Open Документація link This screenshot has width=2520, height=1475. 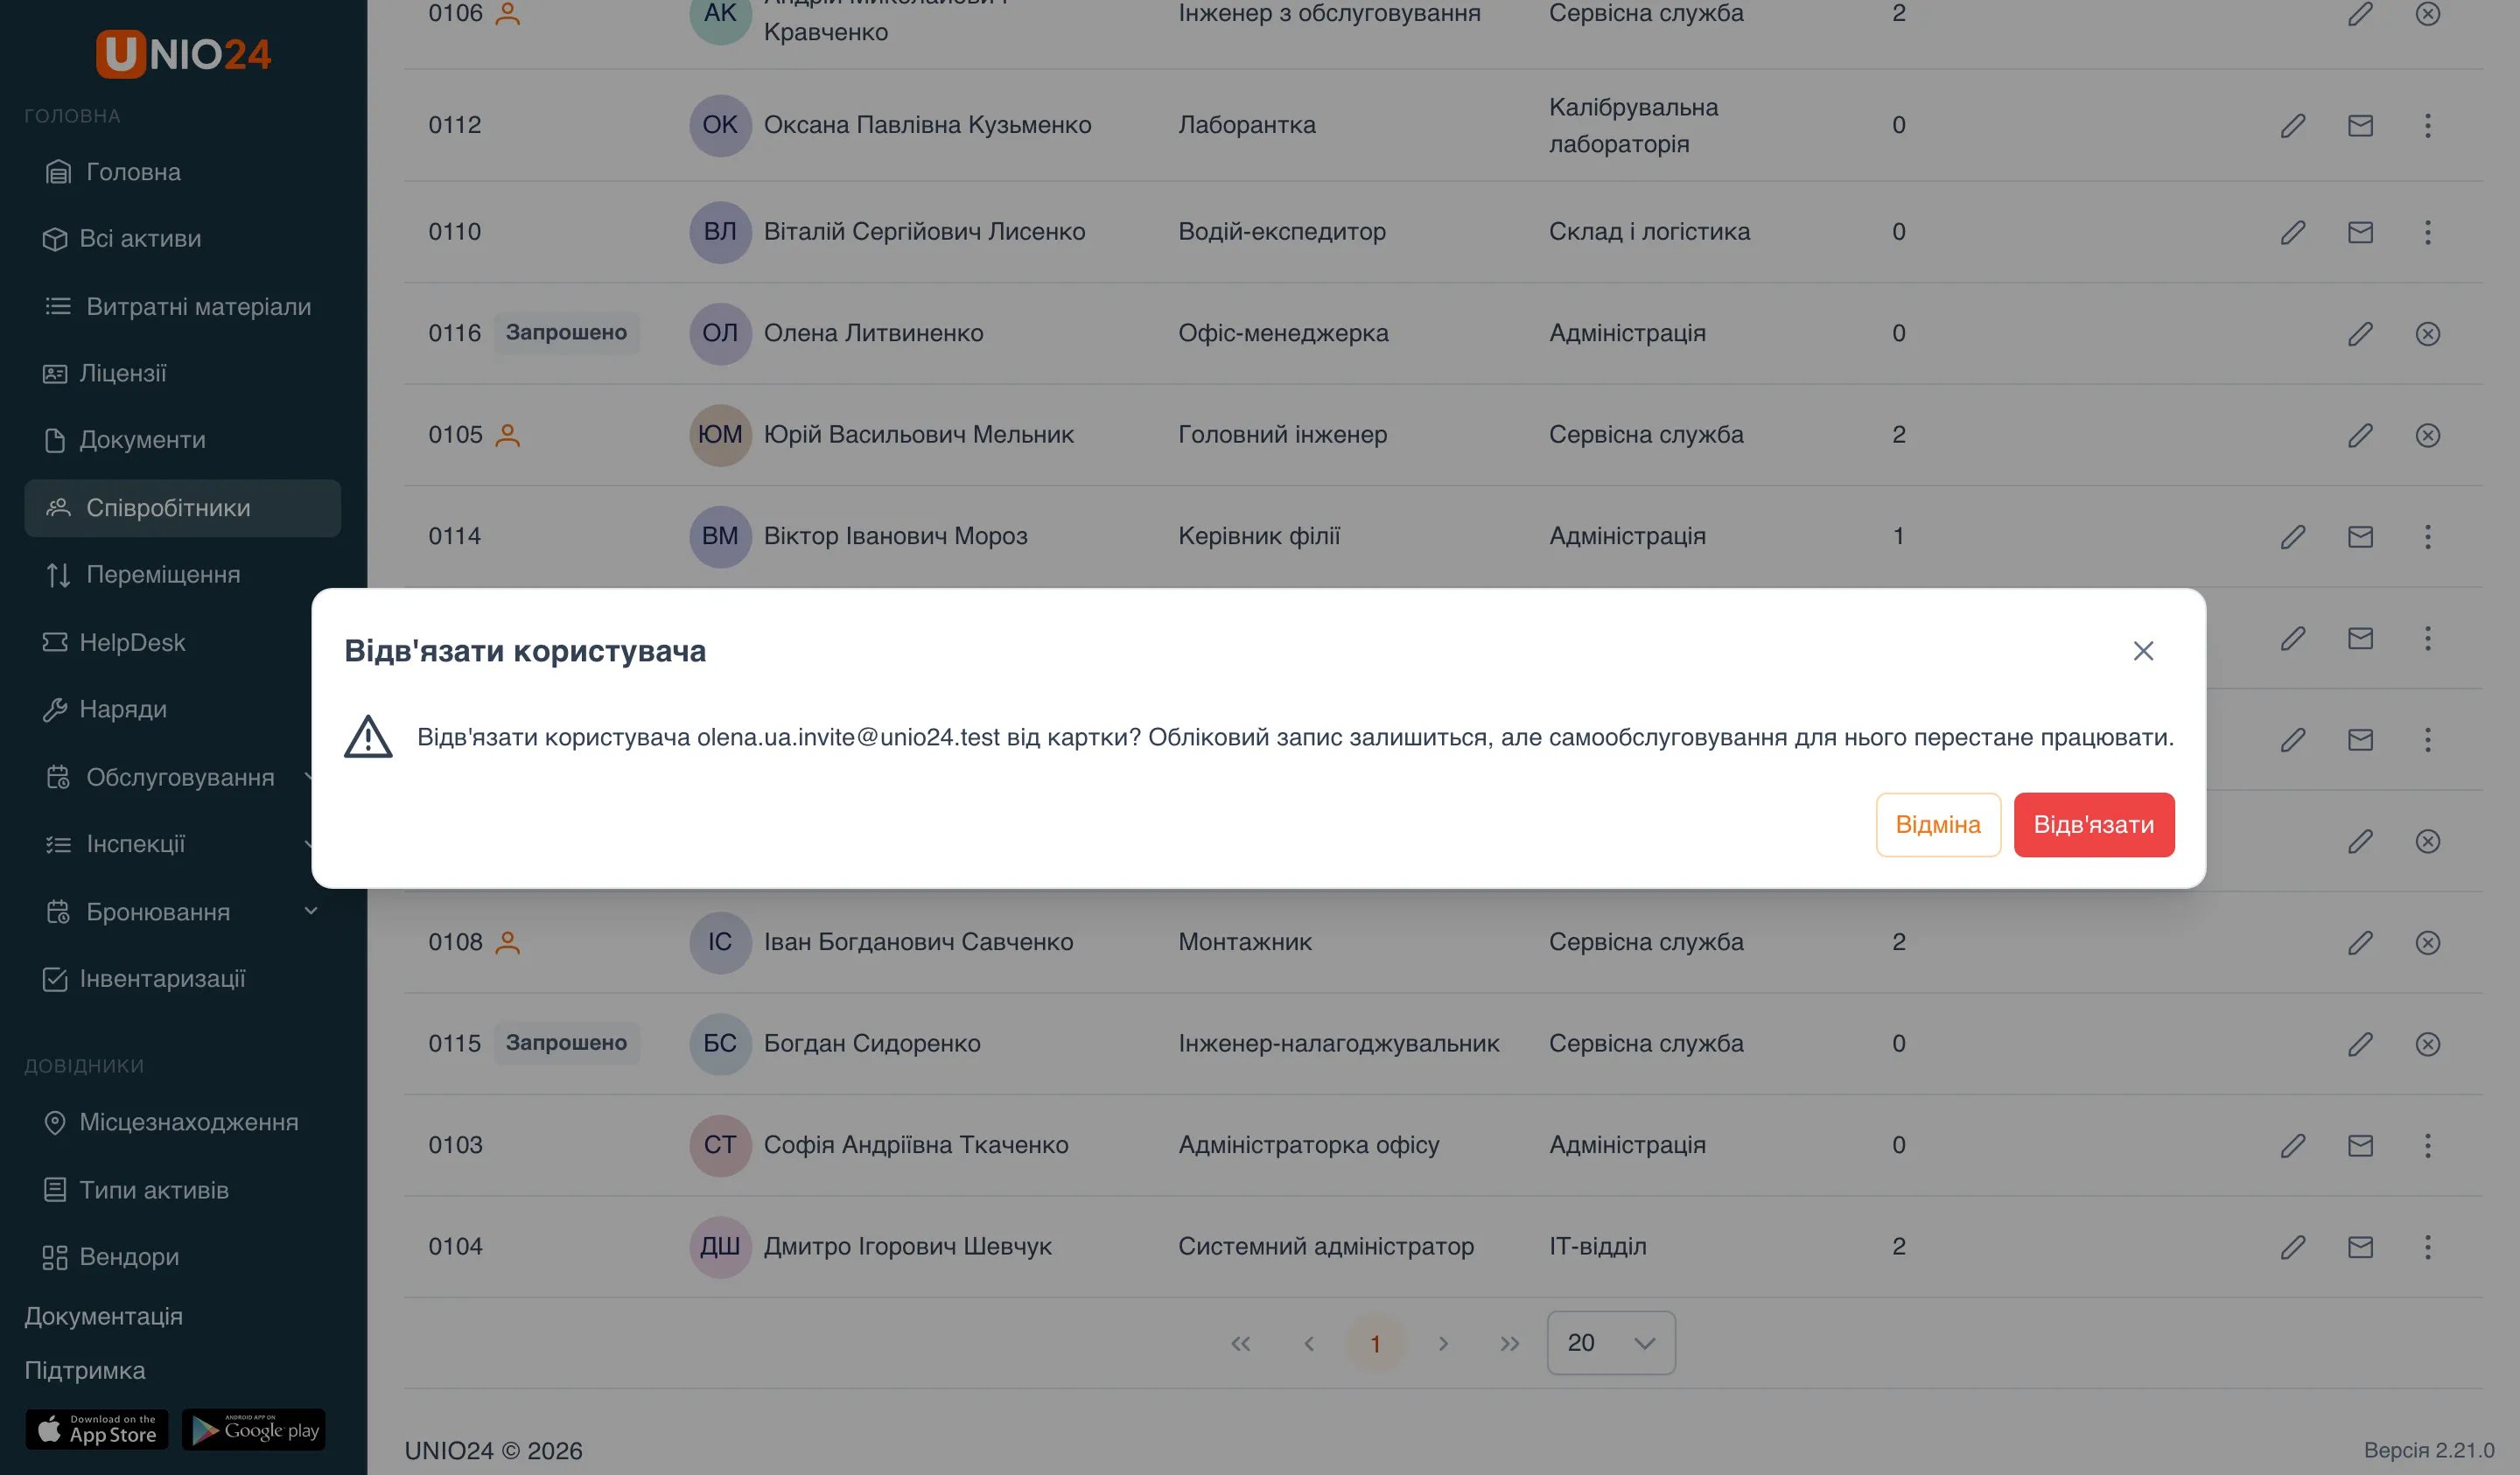[103, 1316]
